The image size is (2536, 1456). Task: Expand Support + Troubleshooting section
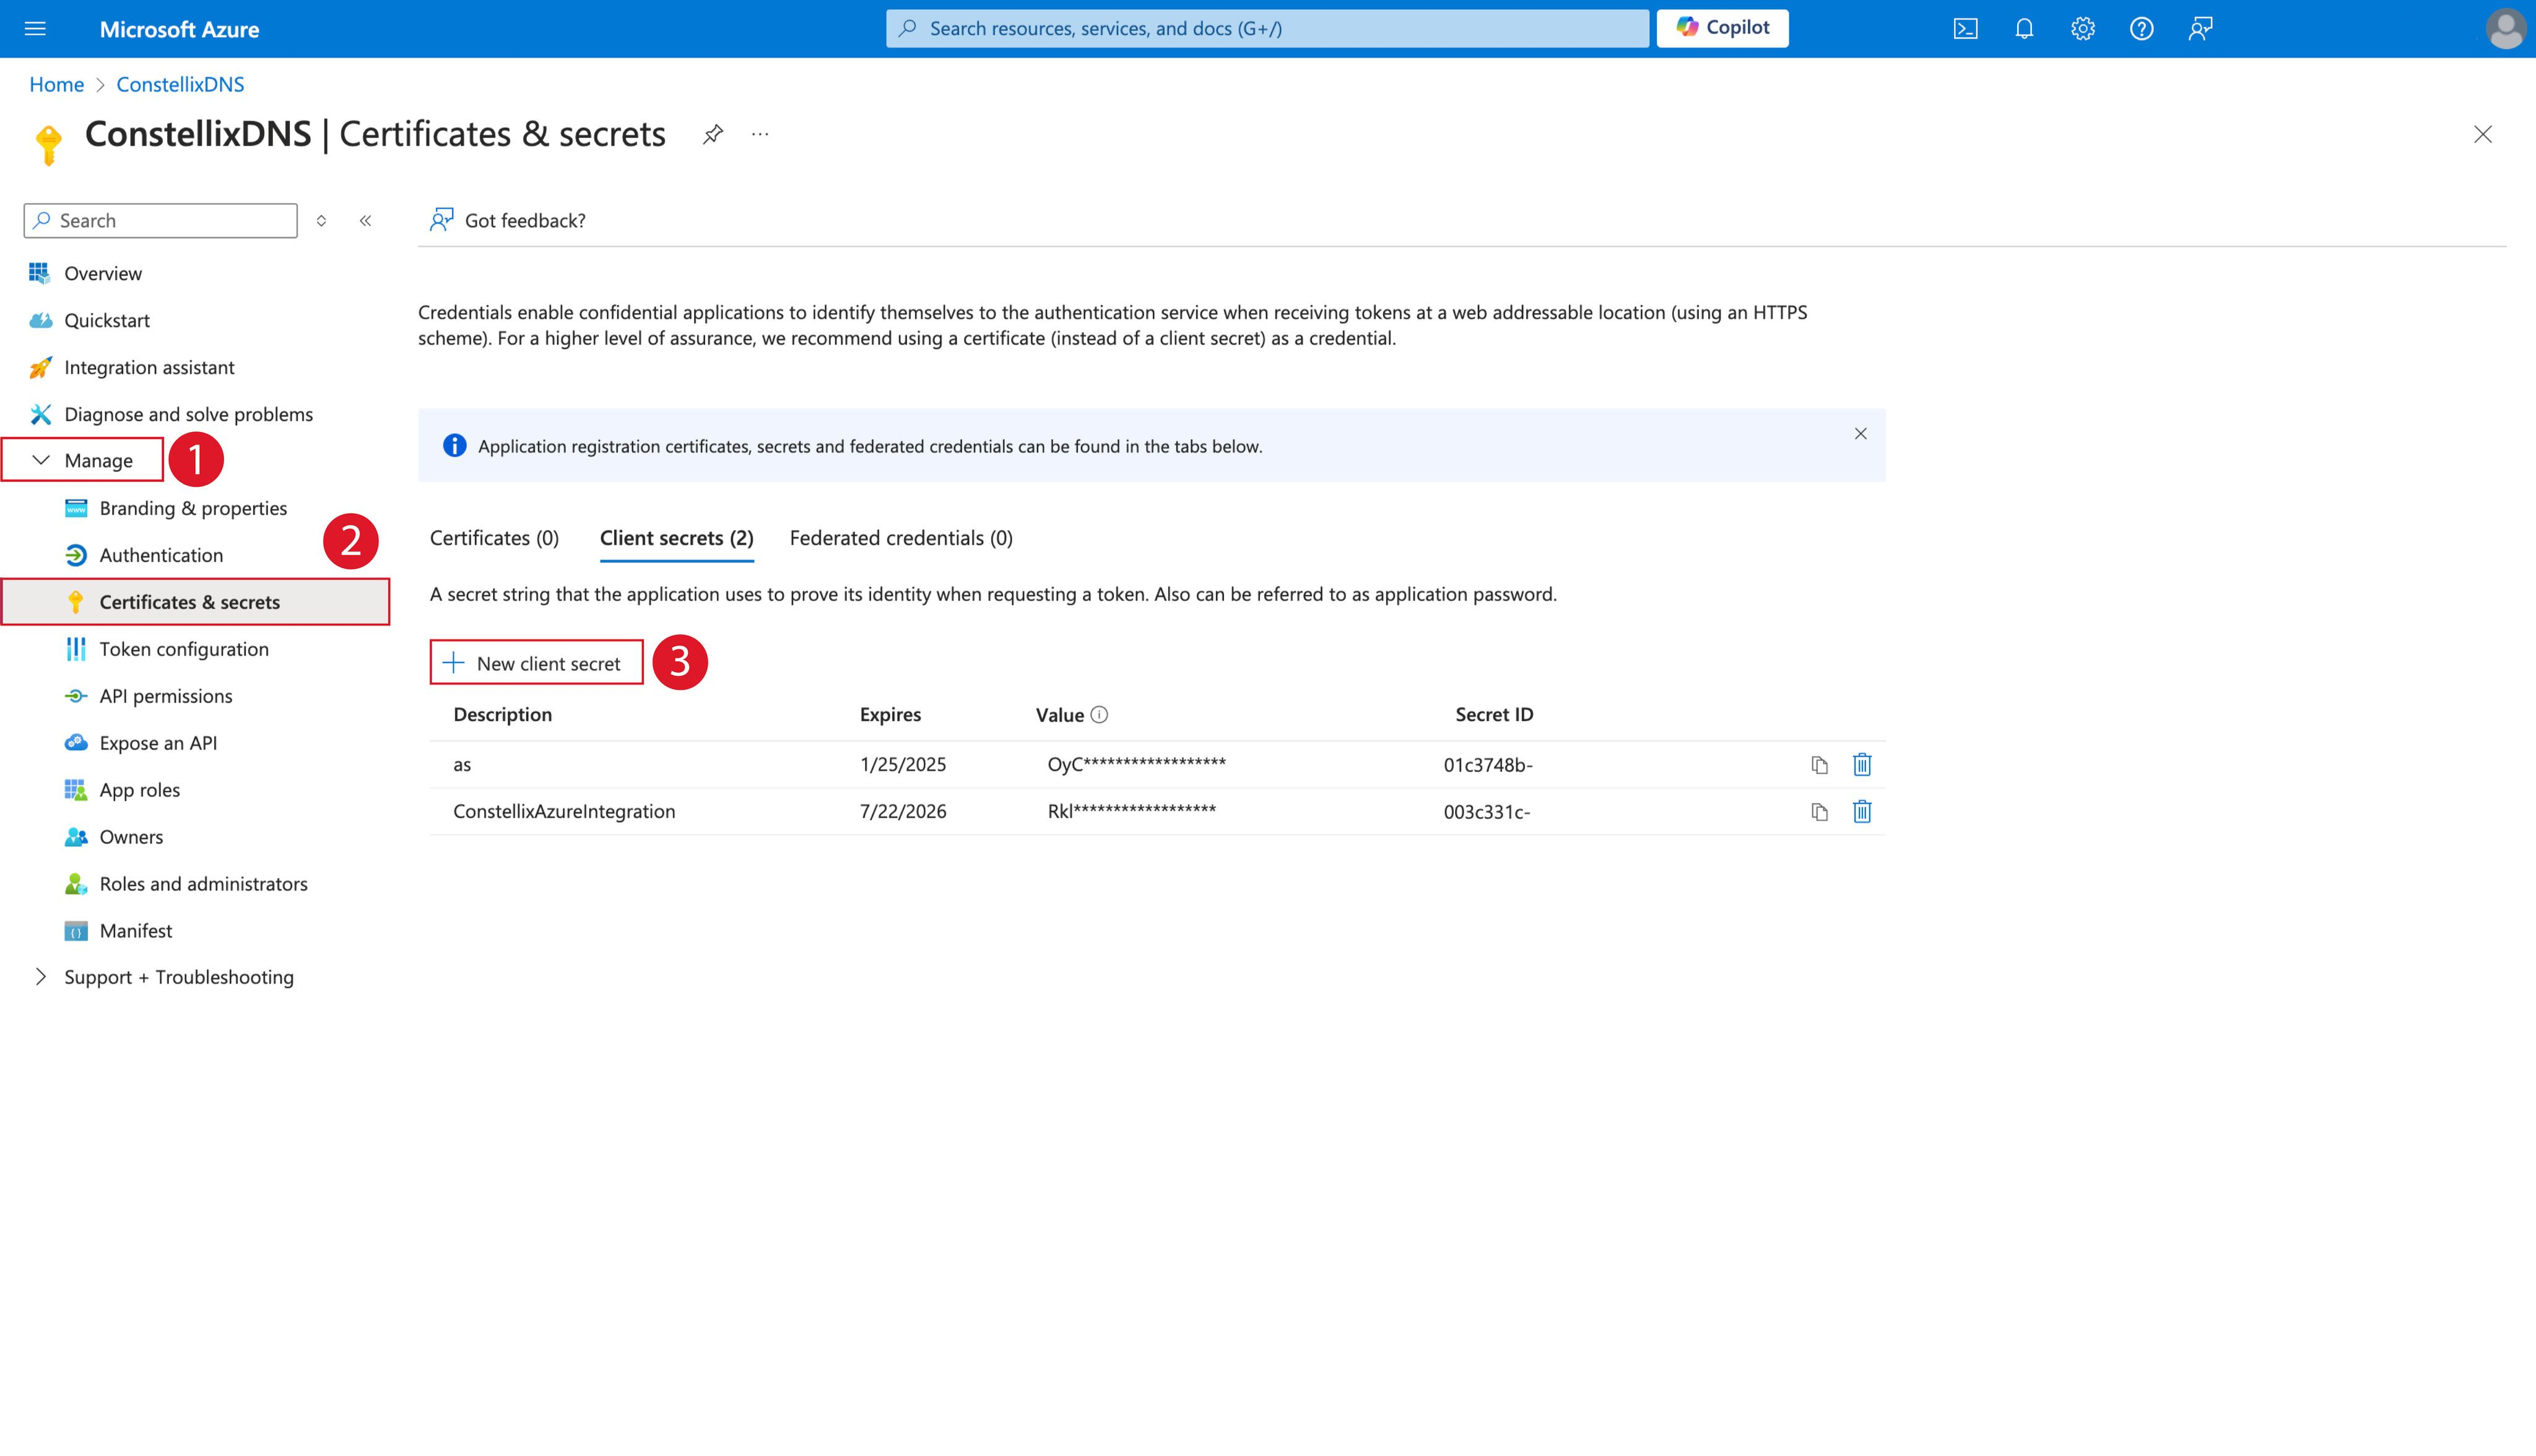click(x=41, y=977)
